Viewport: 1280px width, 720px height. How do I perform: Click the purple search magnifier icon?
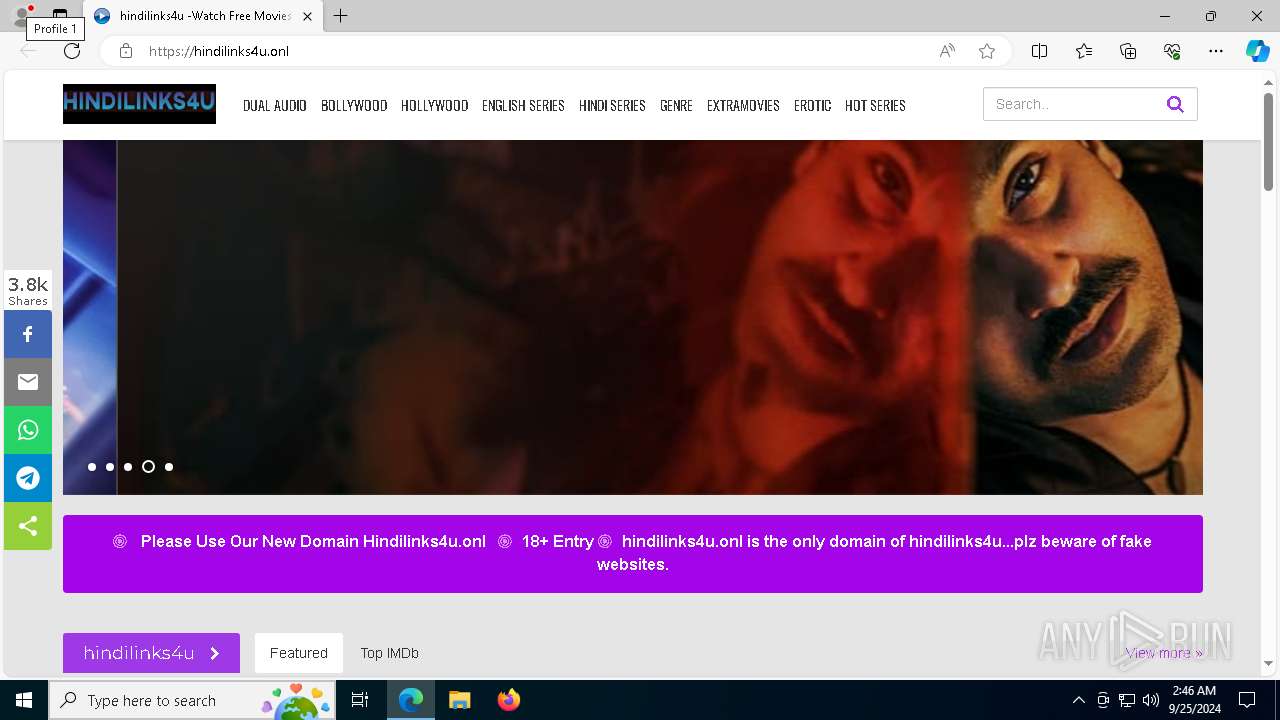tap(1175, 104)
